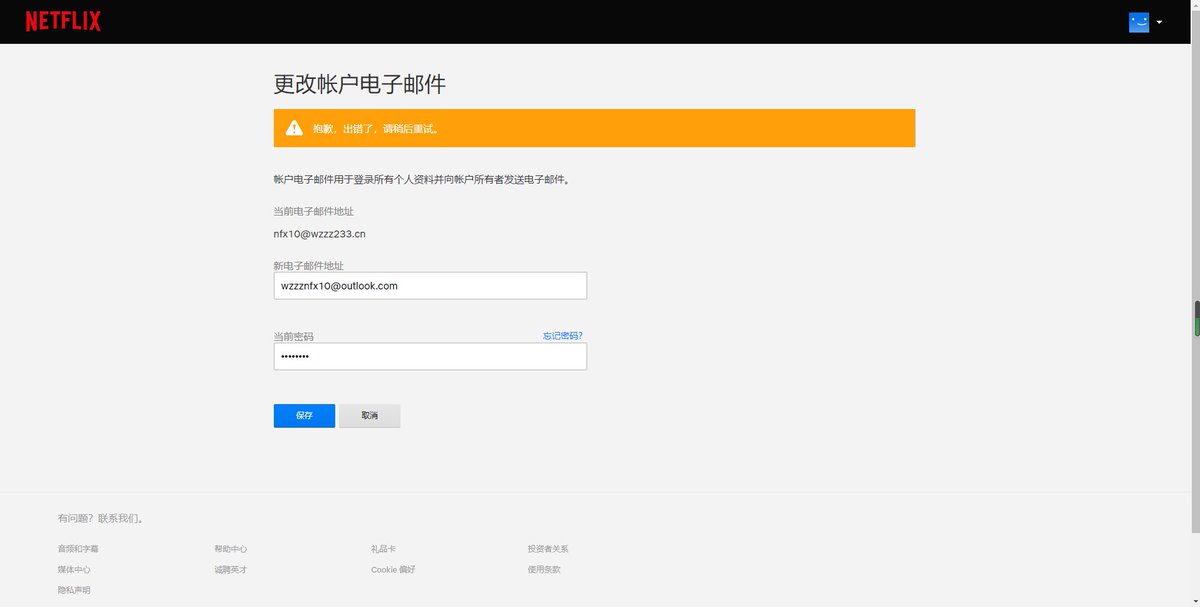
Task: View the 使用条款 footer link
Action: 544,570
